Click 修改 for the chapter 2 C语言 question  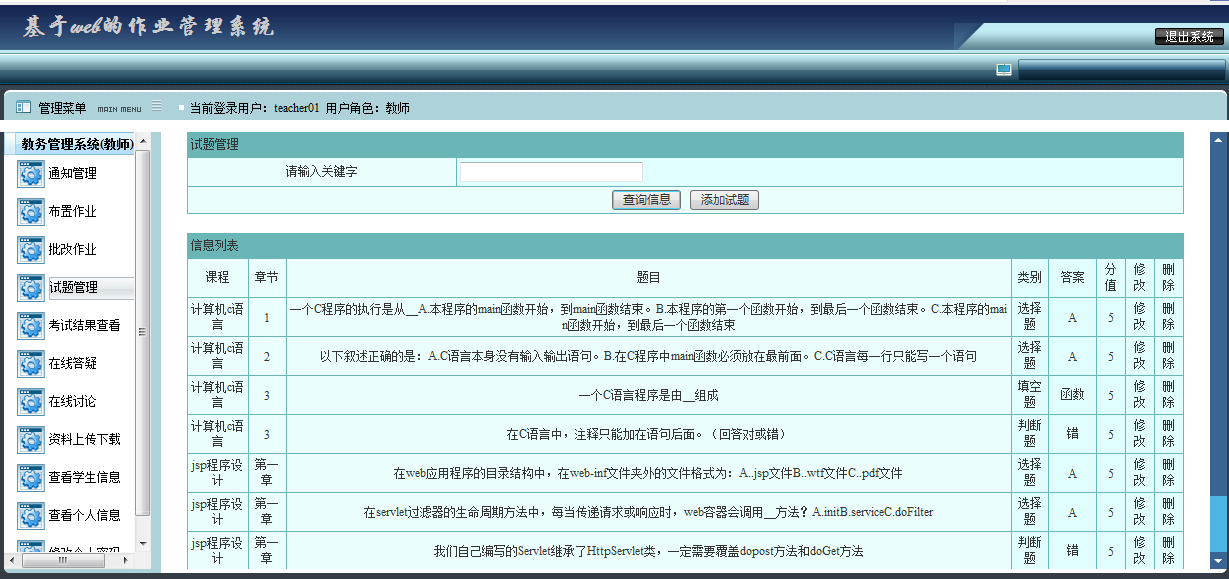click(x=1140, y=356)
